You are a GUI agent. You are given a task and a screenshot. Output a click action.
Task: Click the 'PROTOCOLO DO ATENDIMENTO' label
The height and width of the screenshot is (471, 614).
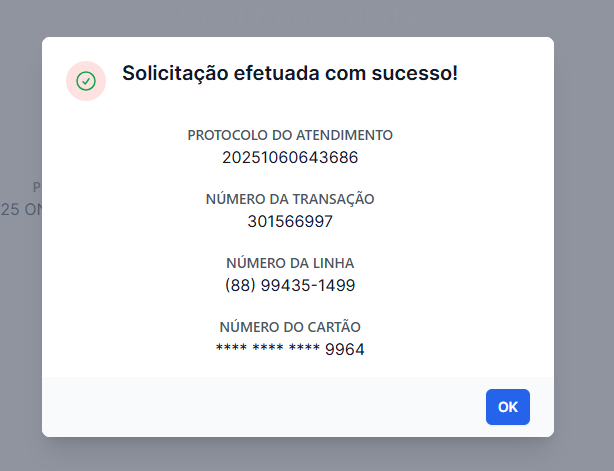tap(290, 135)
